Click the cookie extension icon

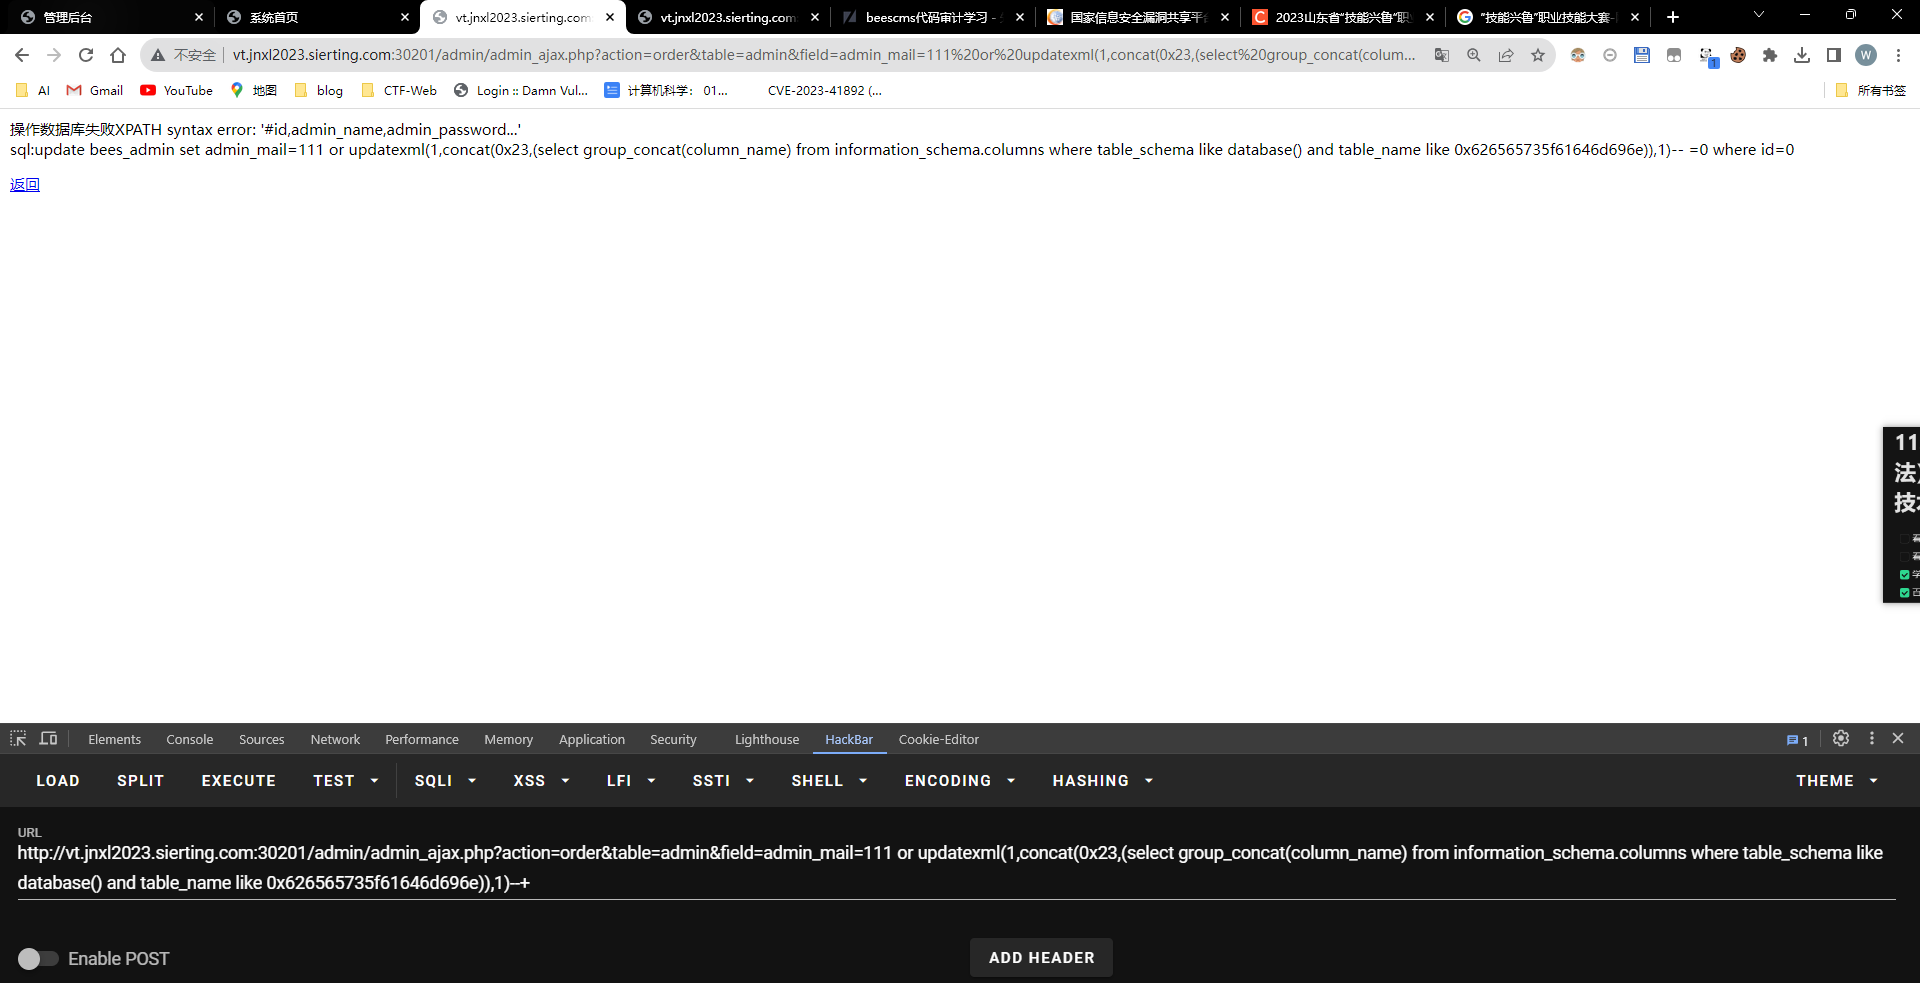tap(1738, 55)
